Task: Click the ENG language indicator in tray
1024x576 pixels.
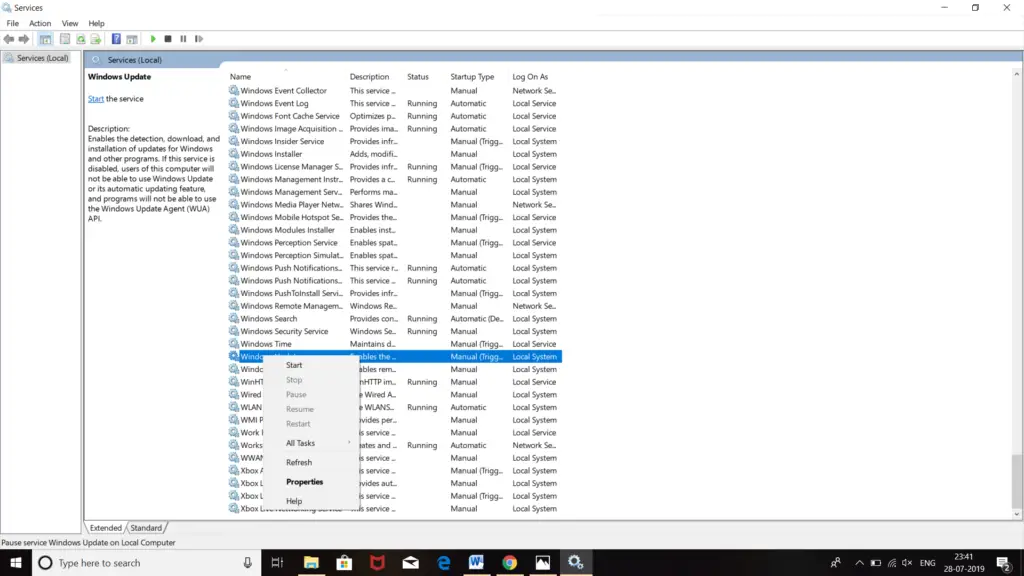Action: click(x=927, y=563)
